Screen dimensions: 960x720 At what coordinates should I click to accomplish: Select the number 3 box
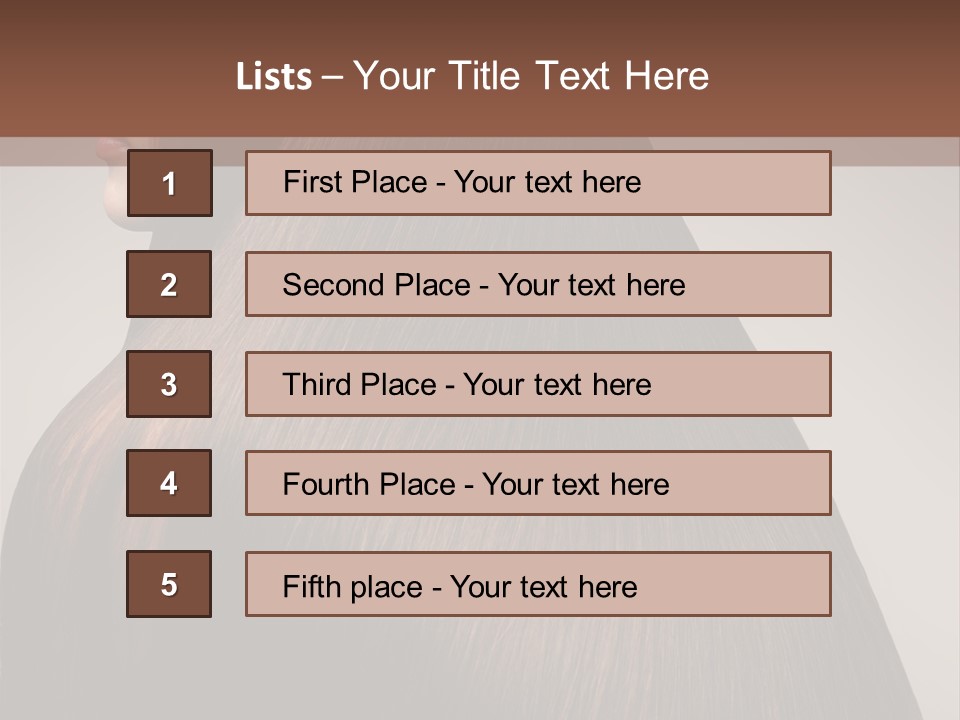pos(169,384)
